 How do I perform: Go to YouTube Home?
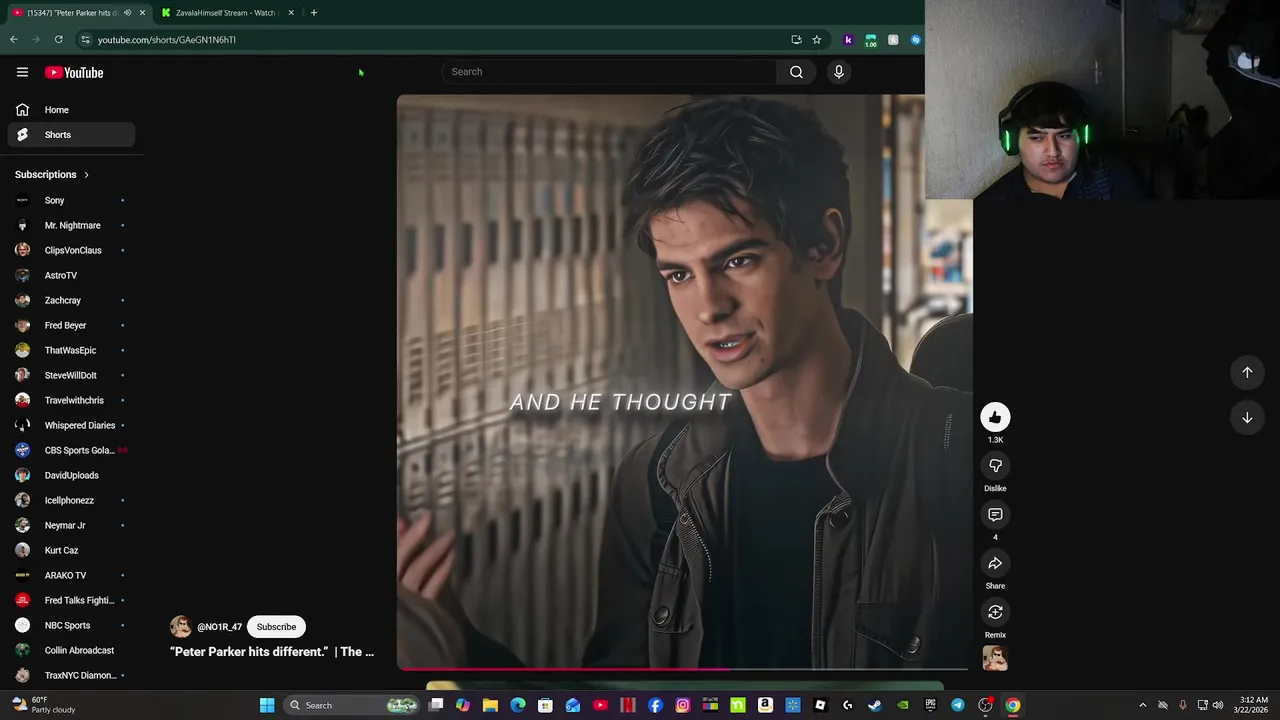[71, 110]
